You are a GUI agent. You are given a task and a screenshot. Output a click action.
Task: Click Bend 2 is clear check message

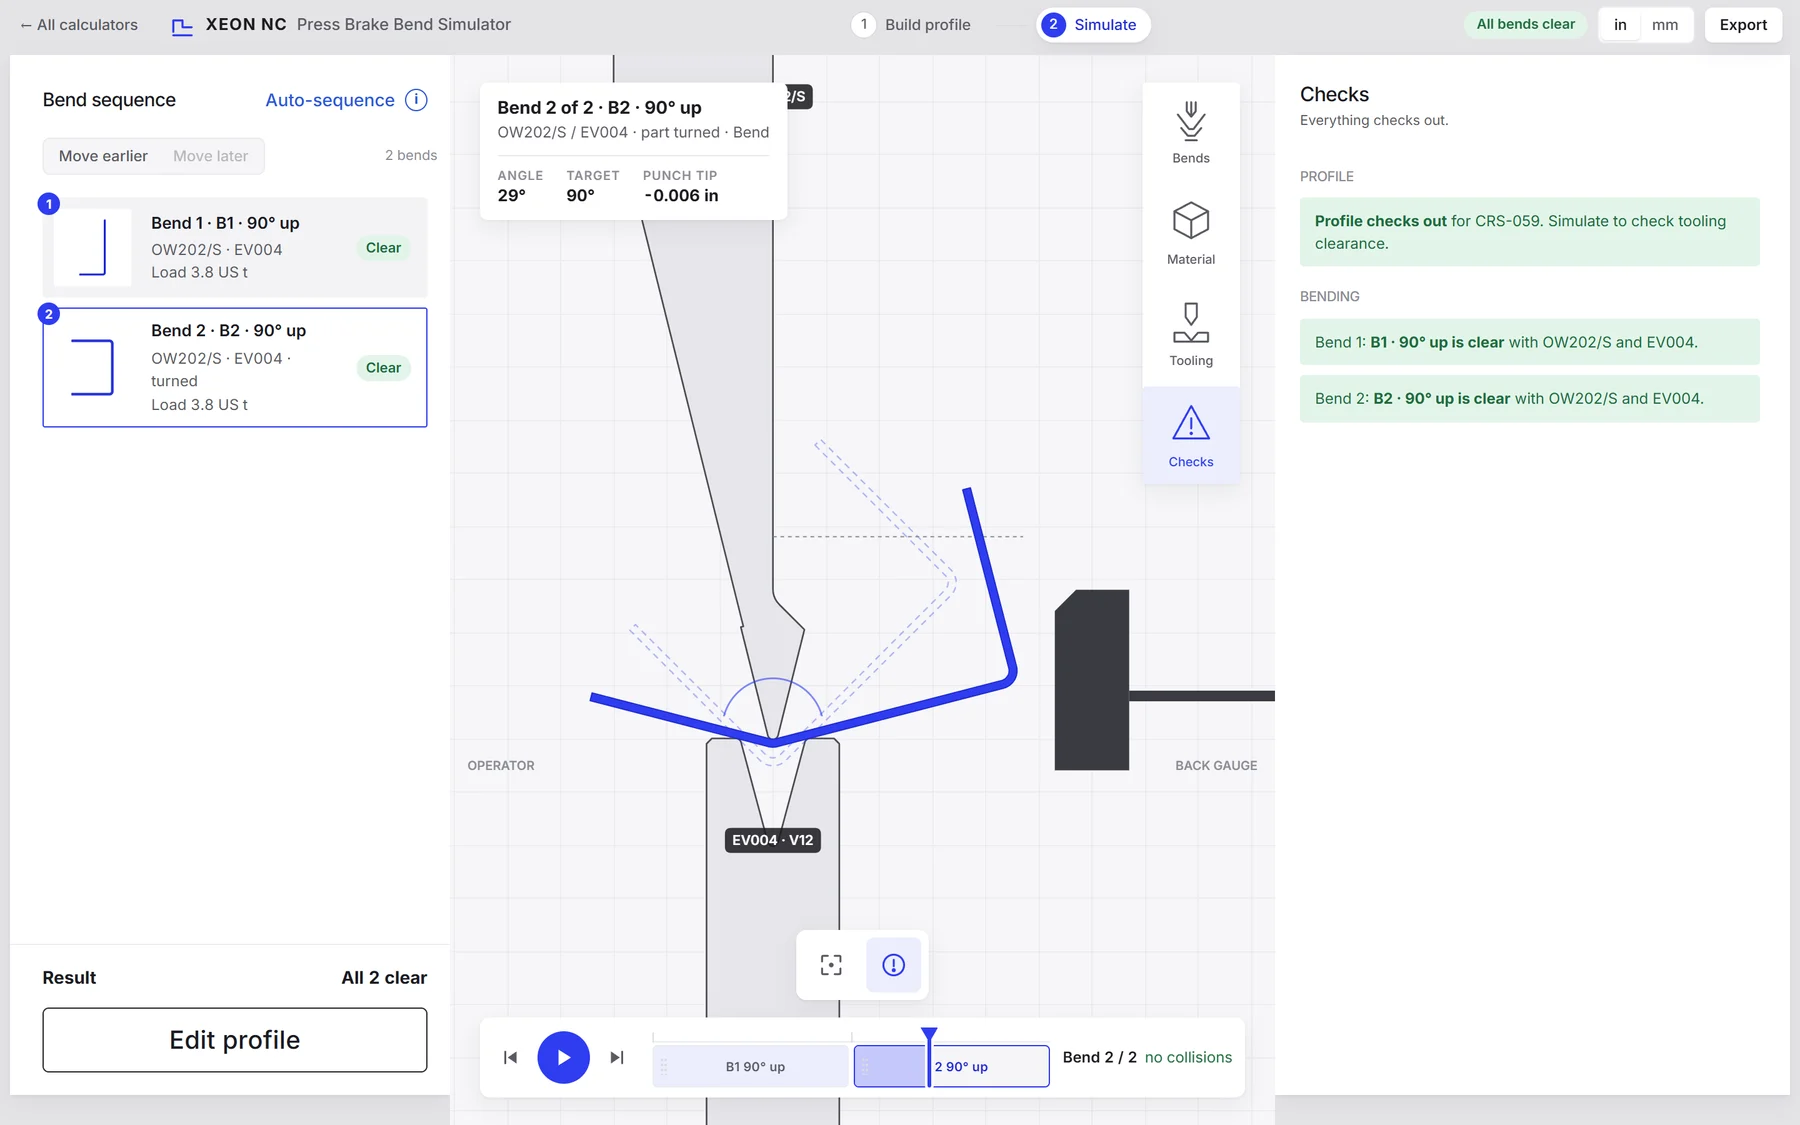click(1530, 398)
